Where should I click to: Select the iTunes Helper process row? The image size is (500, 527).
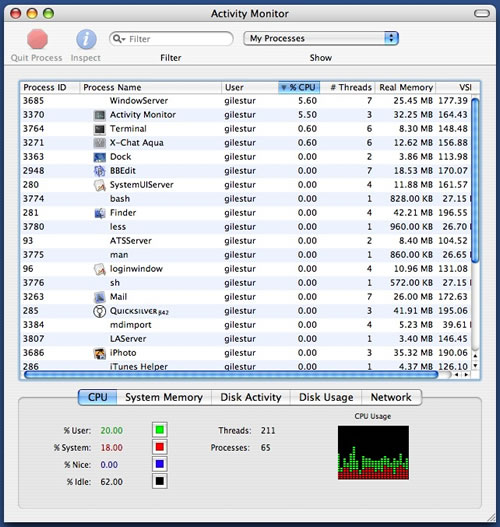coord(245,366)
